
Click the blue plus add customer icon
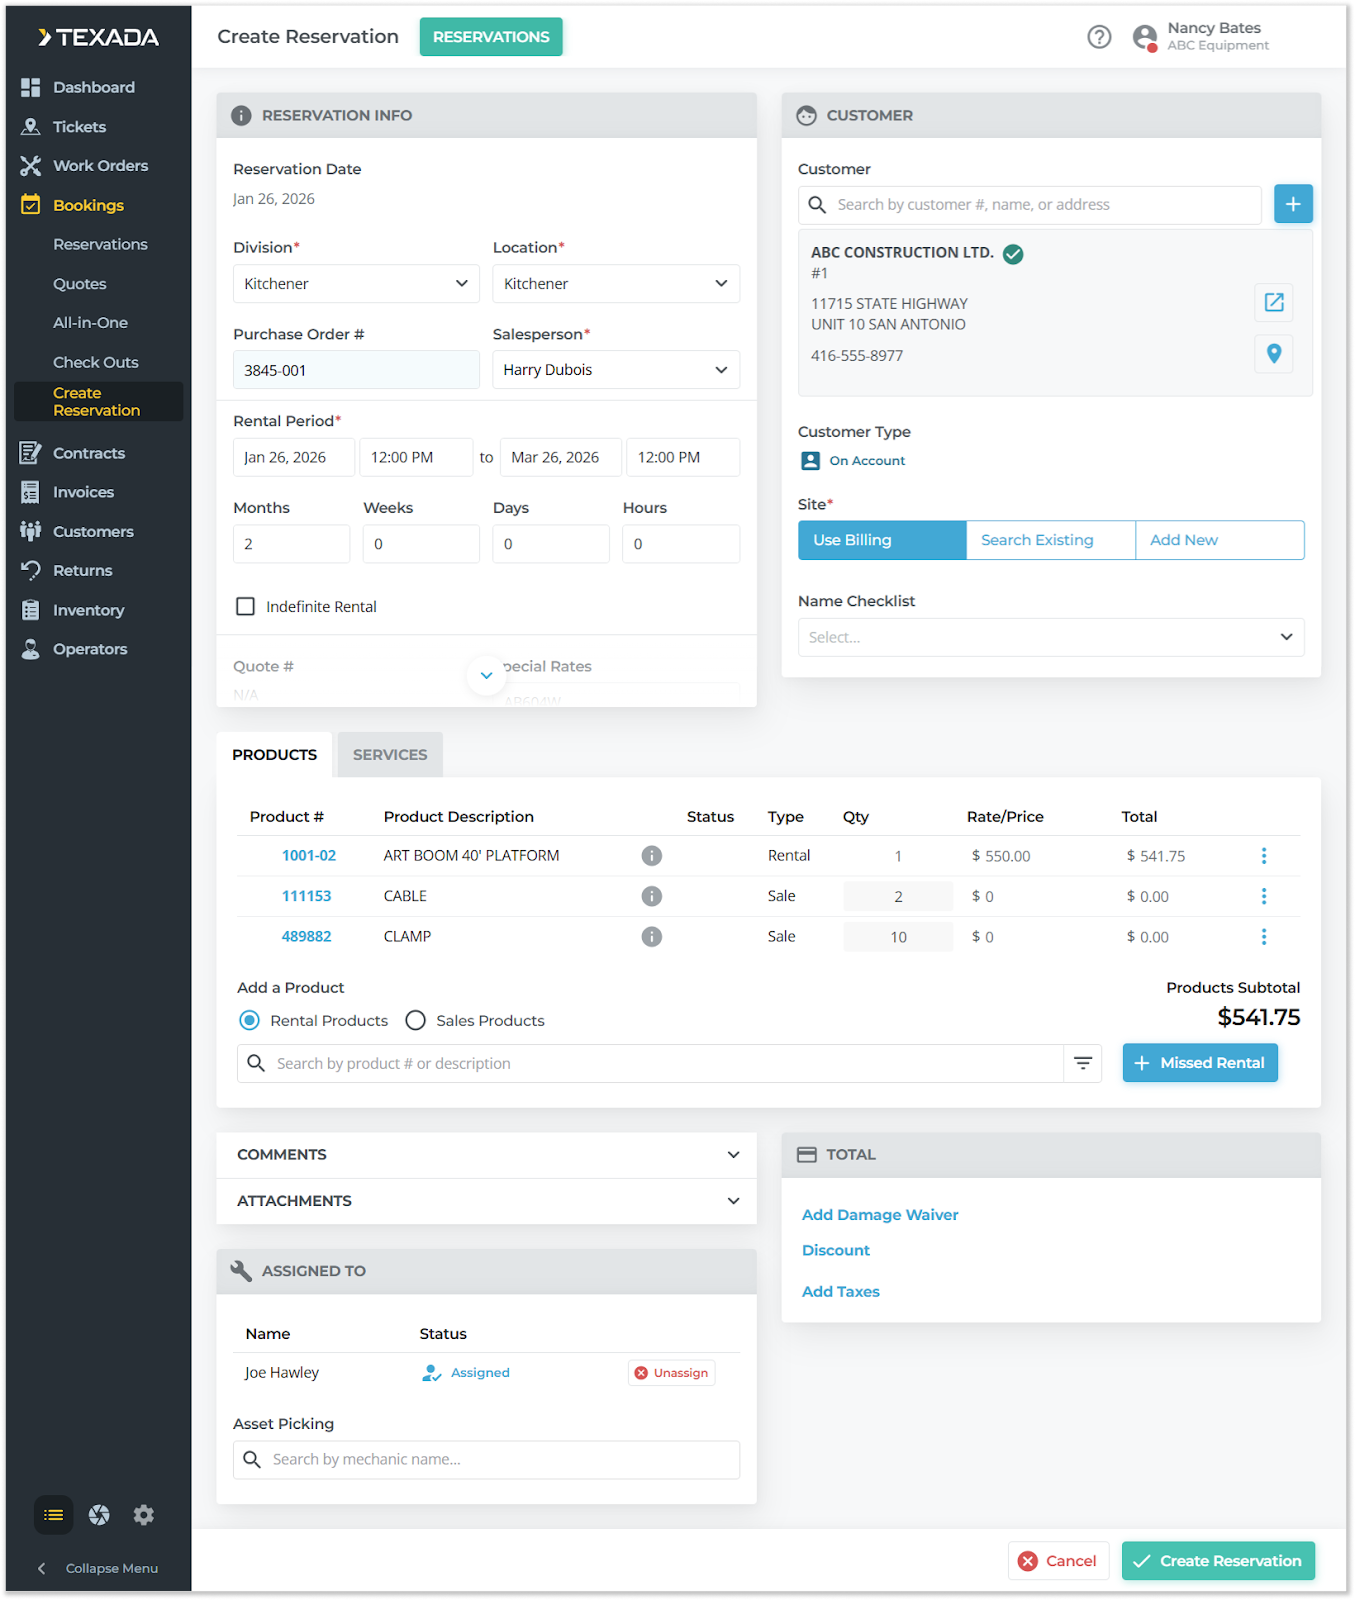click(1292, 204)
